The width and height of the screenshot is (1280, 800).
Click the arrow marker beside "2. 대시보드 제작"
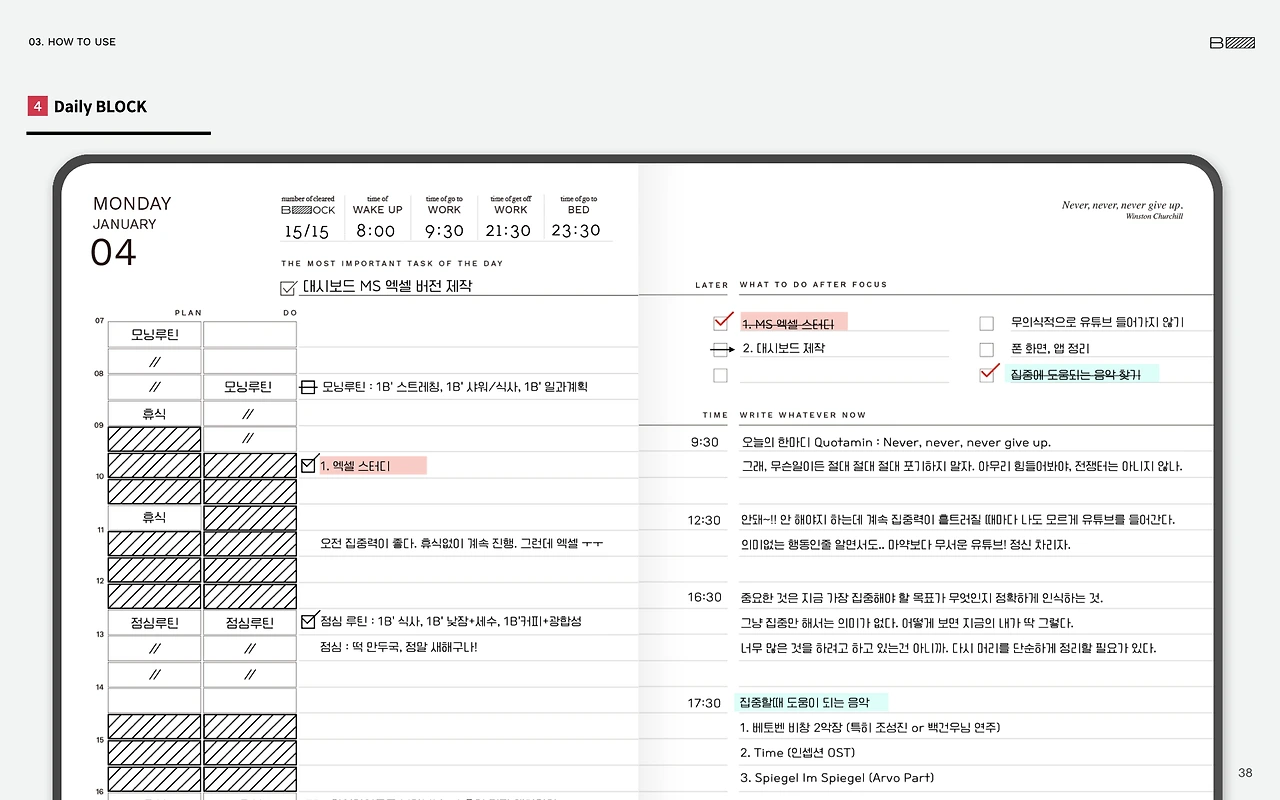pyautogui.click(x=722, y=348)
